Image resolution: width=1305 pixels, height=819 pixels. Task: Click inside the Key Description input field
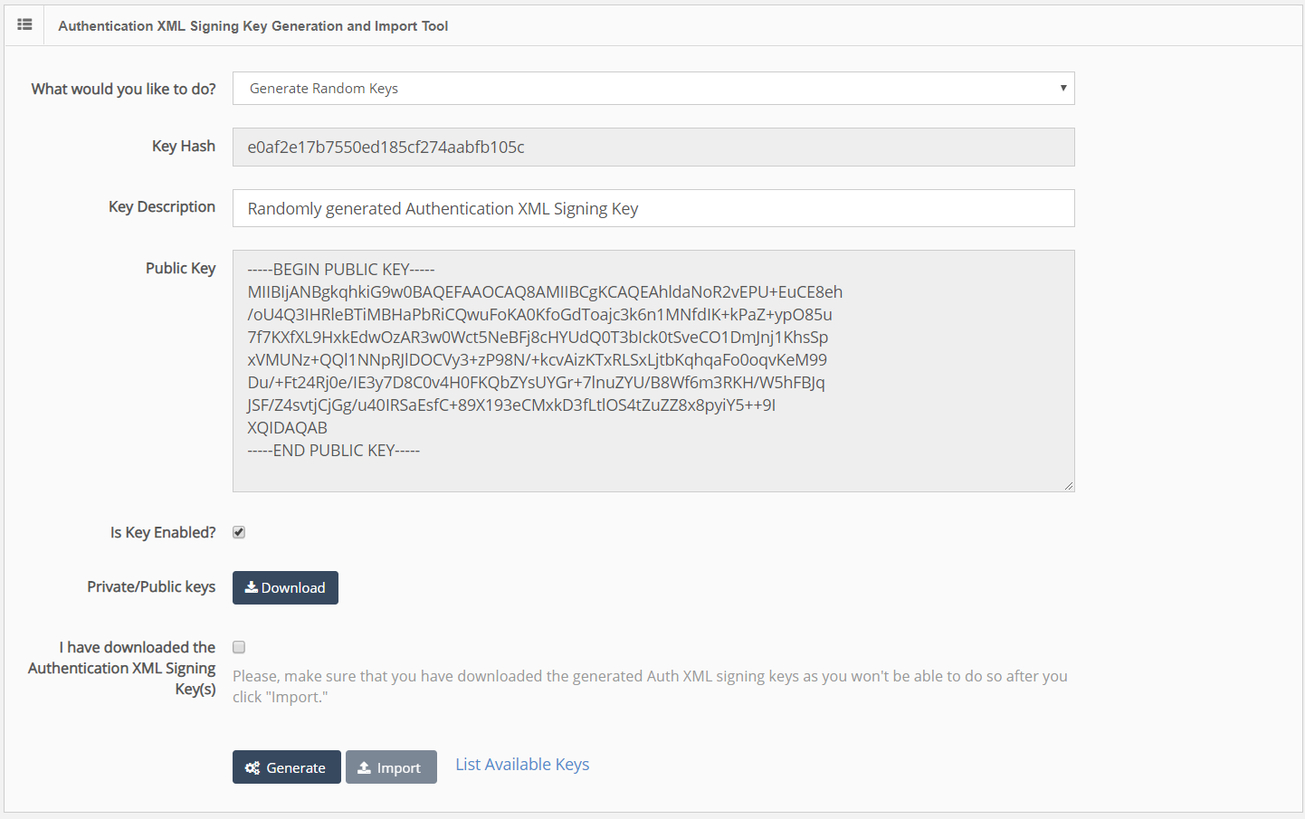point(653,208)
